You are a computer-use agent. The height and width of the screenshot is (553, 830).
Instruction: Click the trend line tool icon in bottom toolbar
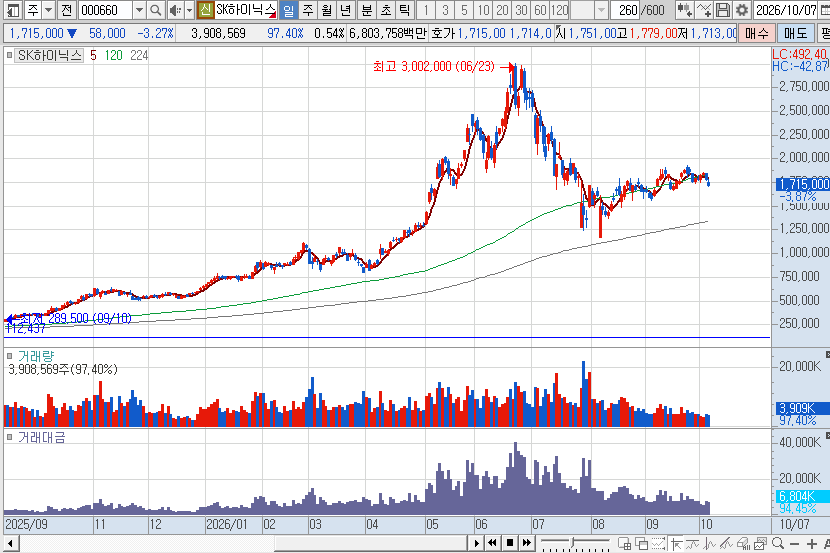point(693,543)
